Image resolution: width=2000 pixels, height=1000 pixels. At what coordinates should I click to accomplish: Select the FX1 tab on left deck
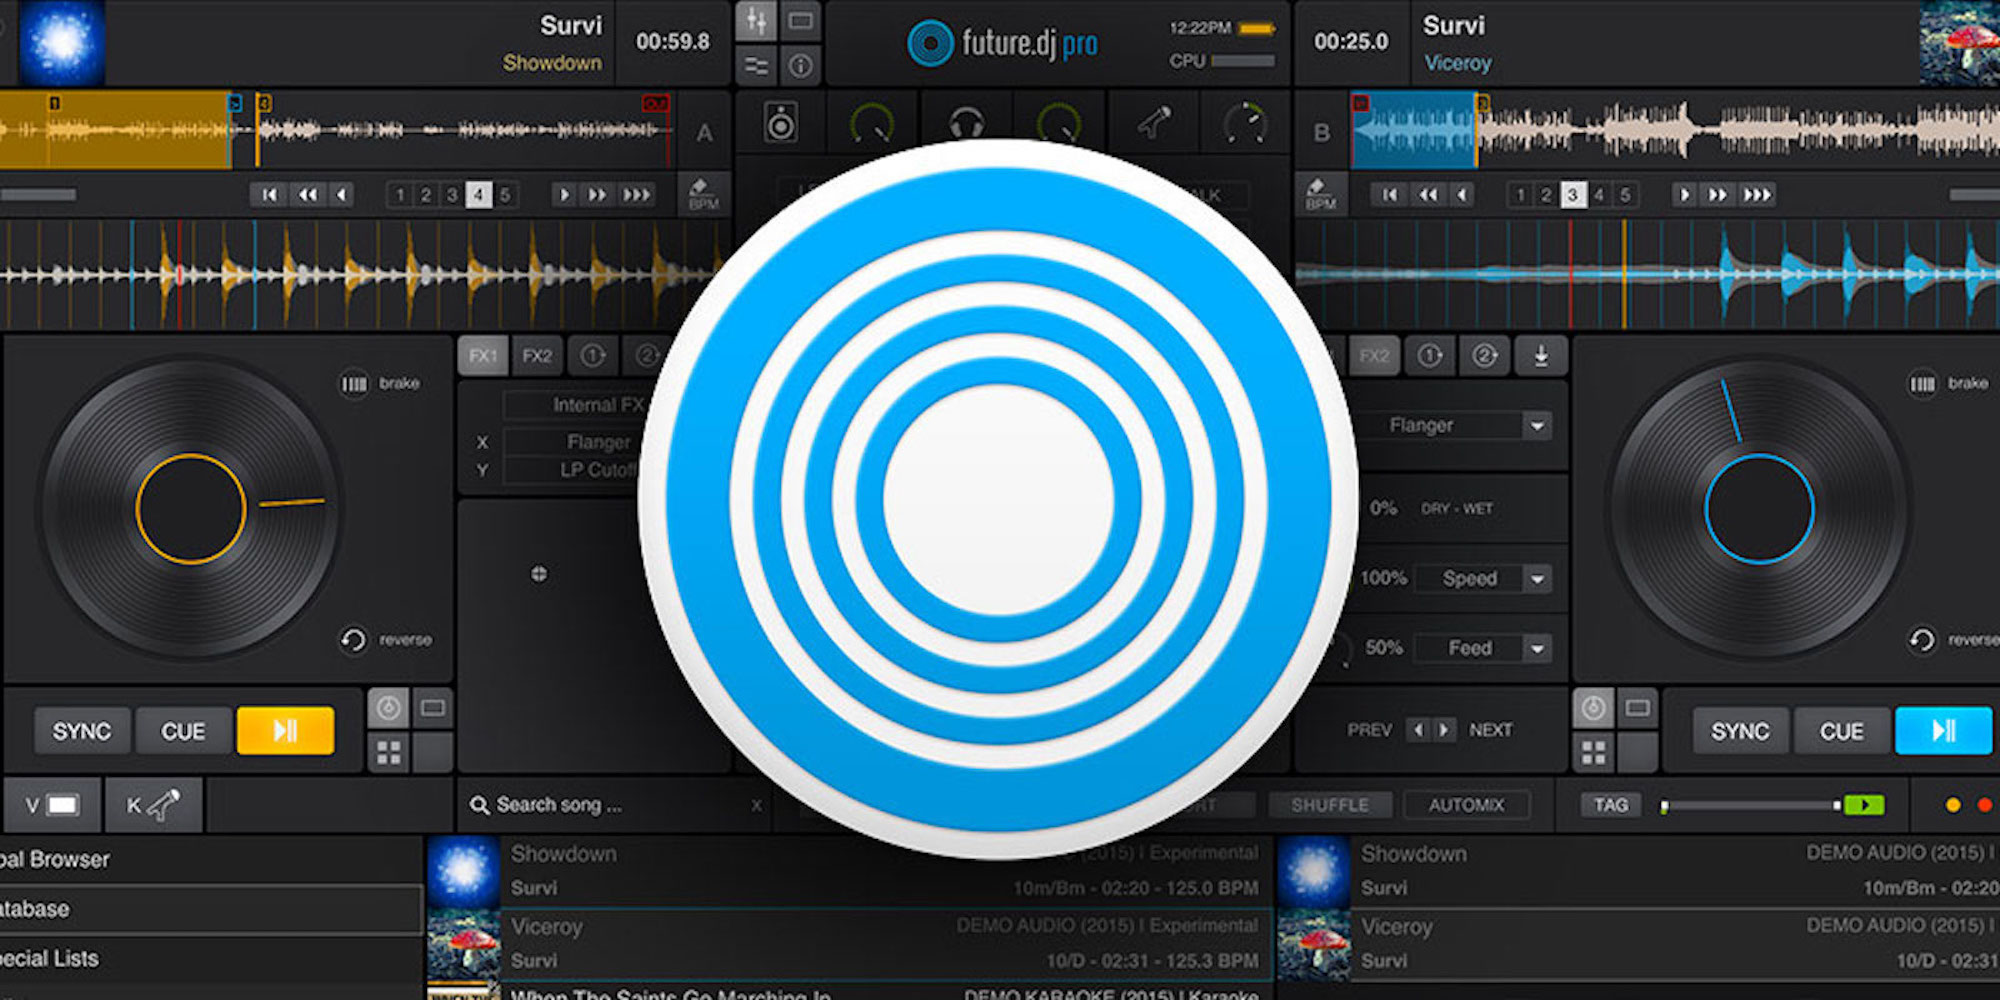483,356
